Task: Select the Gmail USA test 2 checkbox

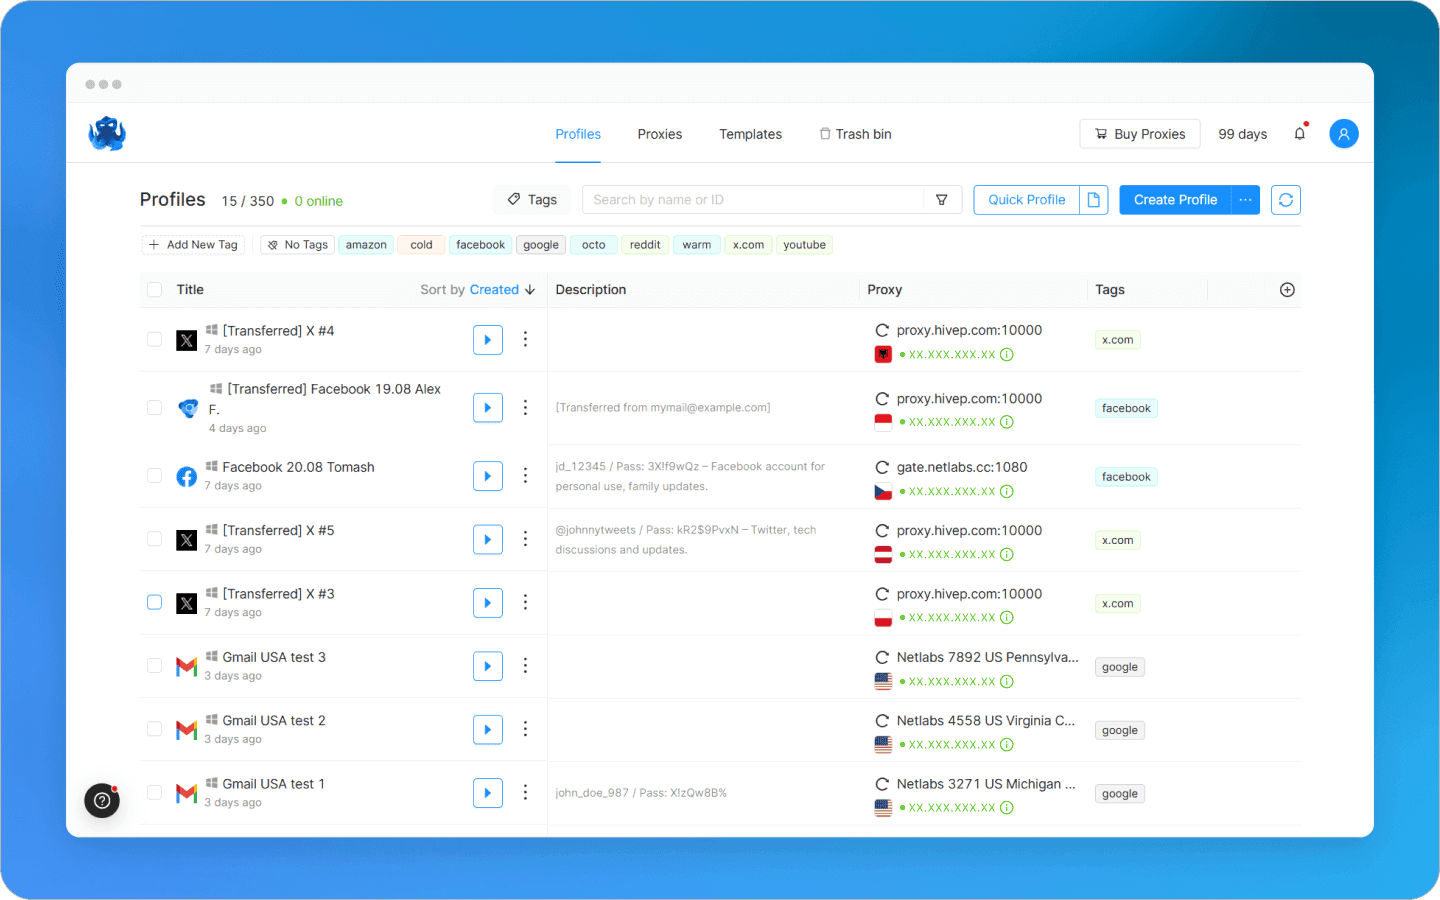Action: pyautogui.click(x=154, y=729)
